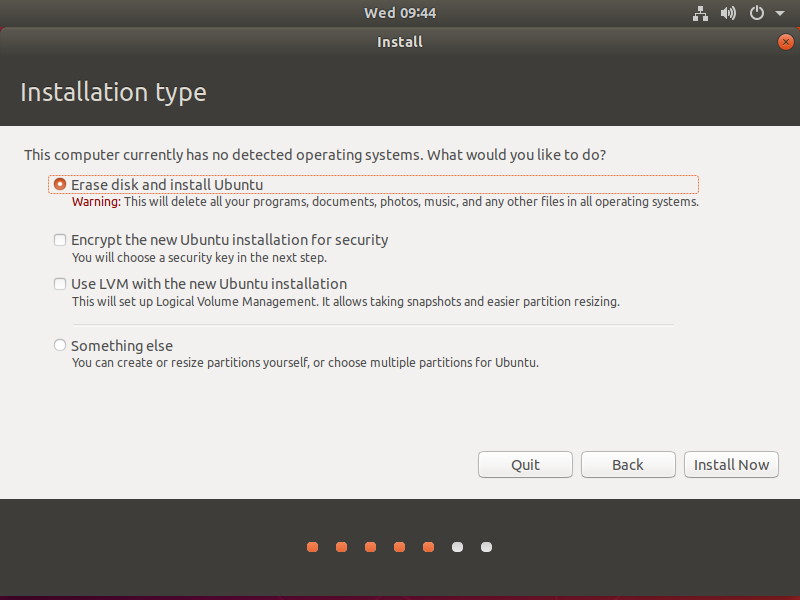Enable Encrypt the new Ubuntu installation

[61, 240]
